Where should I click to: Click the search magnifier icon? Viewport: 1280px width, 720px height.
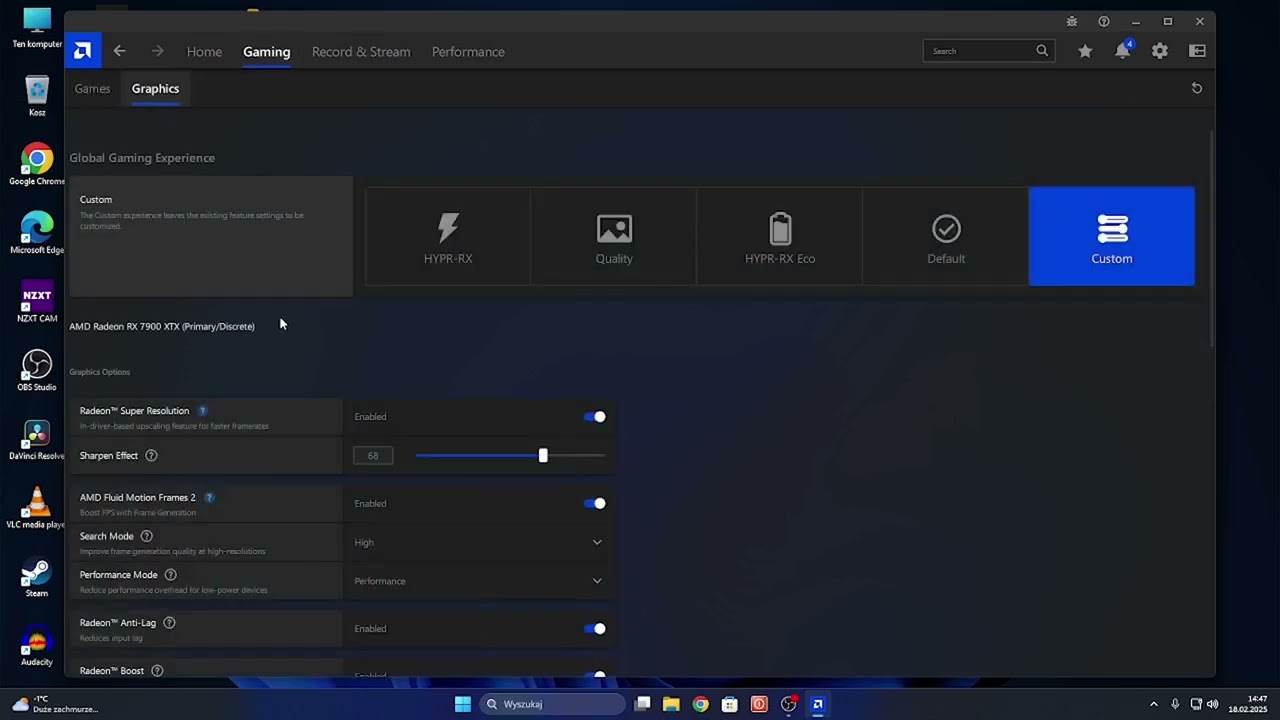coord(1042,51)
